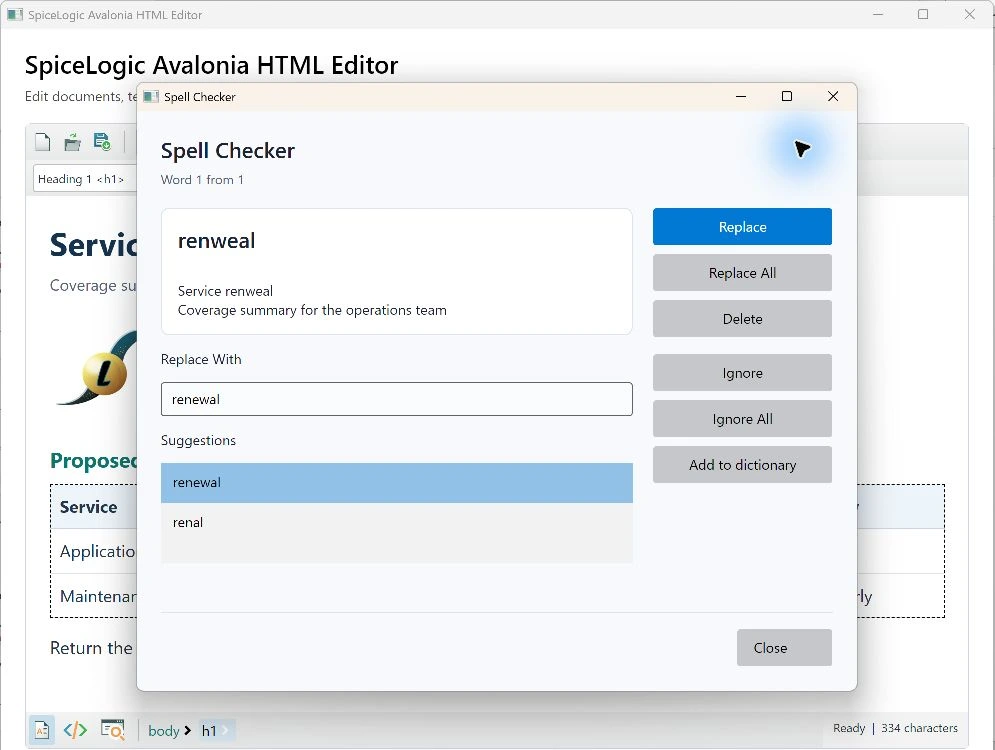Viewport: 995px width, 750px height.
Task: Click the blue Replace button
Action: [x=742, y=227]
